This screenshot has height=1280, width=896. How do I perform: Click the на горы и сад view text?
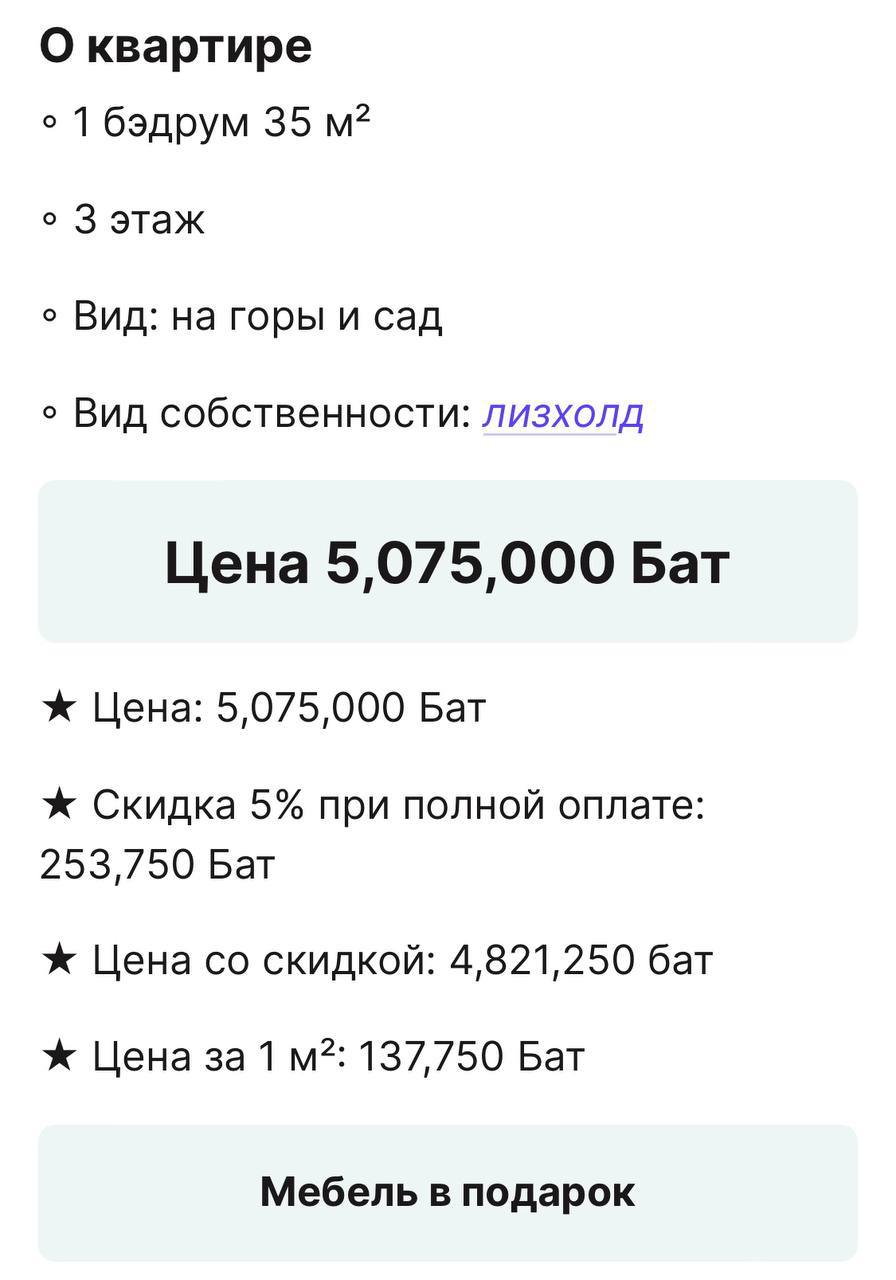click(x=306, y=317)
